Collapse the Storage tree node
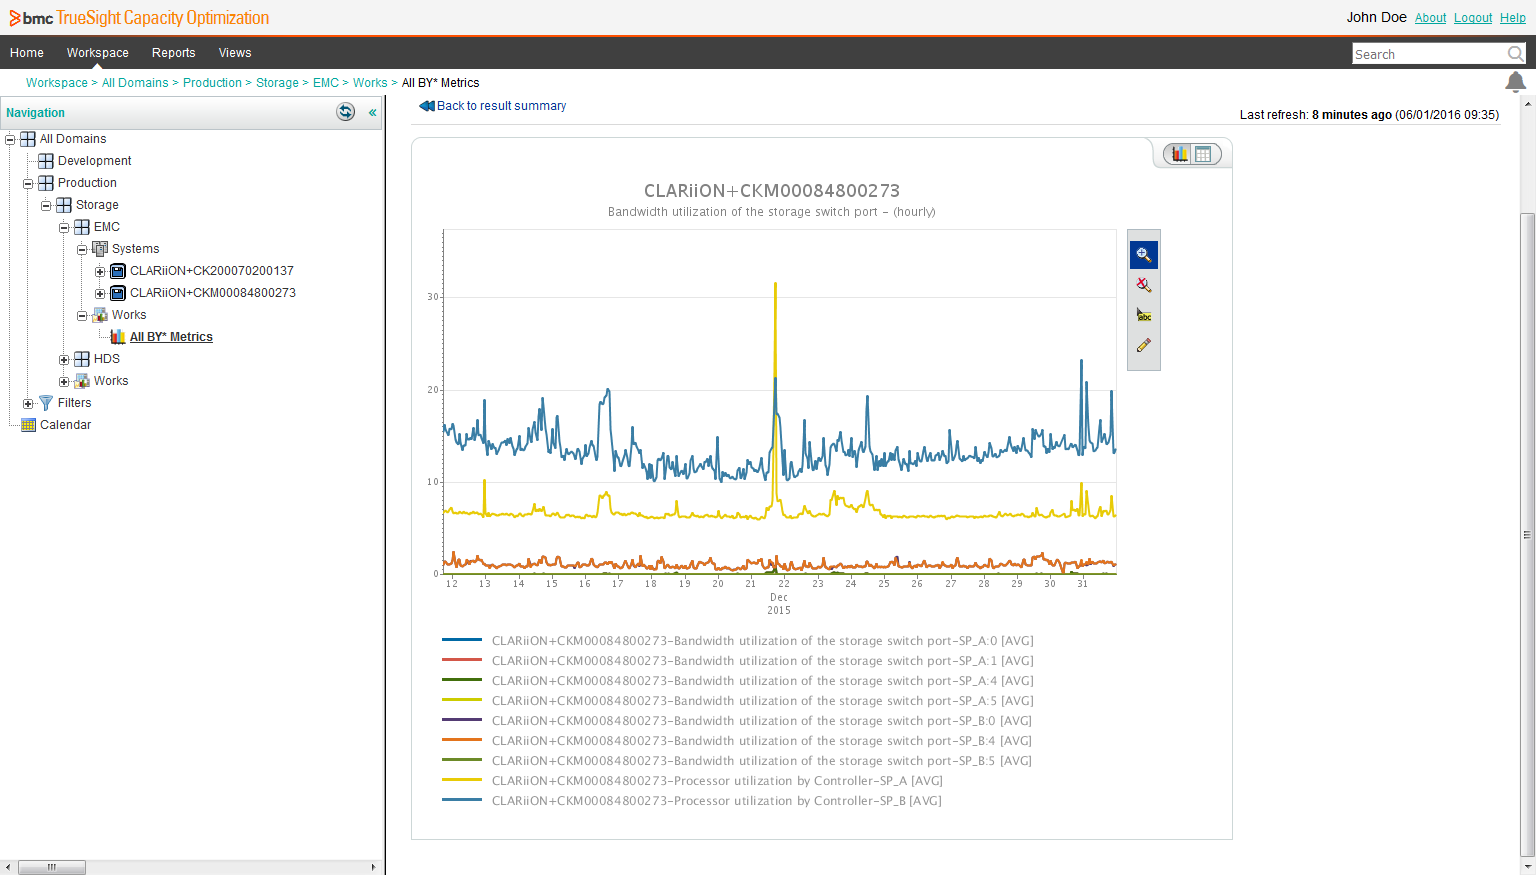Viewport: 1536px width, 875px height. click(x=46, y=205)
